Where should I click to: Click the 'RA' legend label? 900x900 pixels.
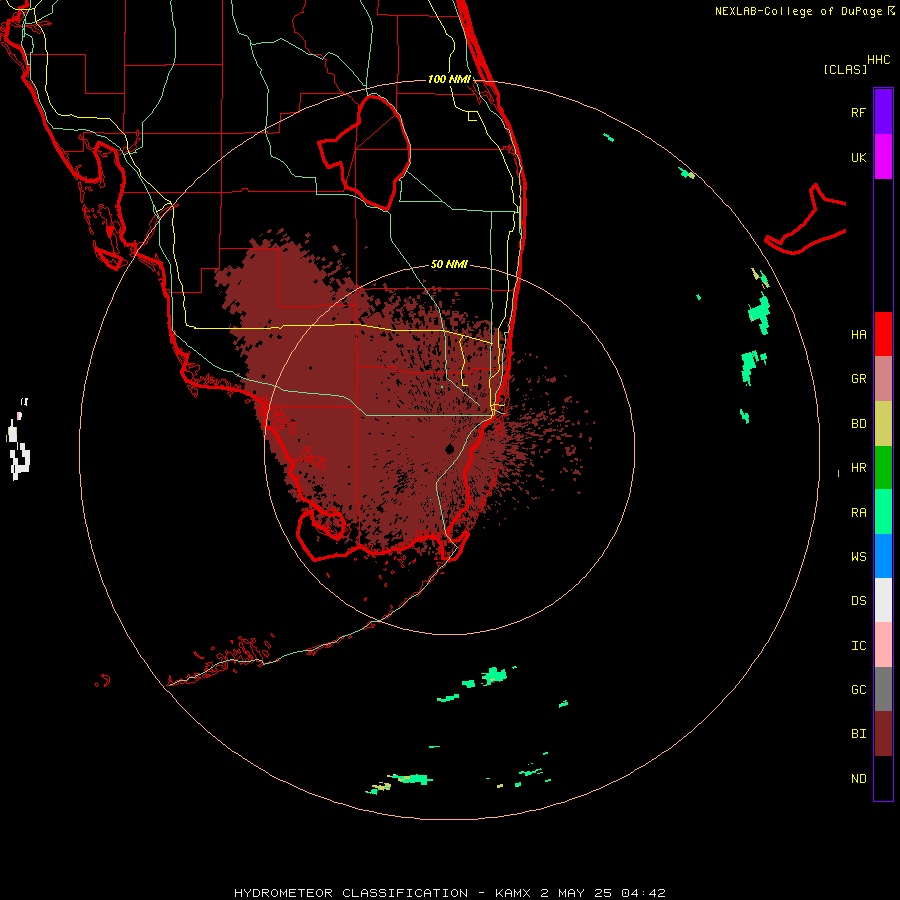tap(859, 513)
